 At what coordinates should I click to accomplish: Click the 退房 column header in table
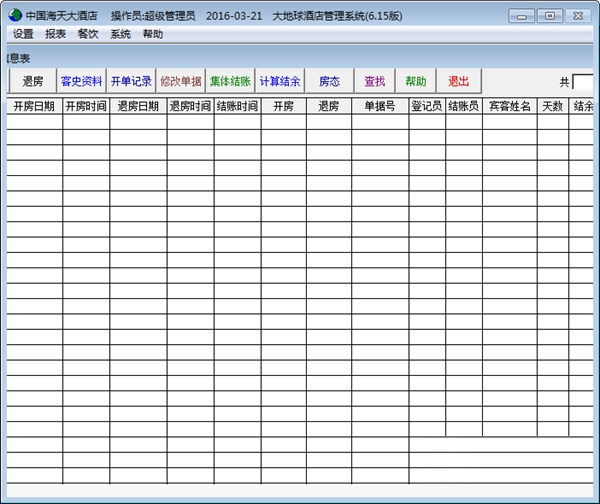329,106
